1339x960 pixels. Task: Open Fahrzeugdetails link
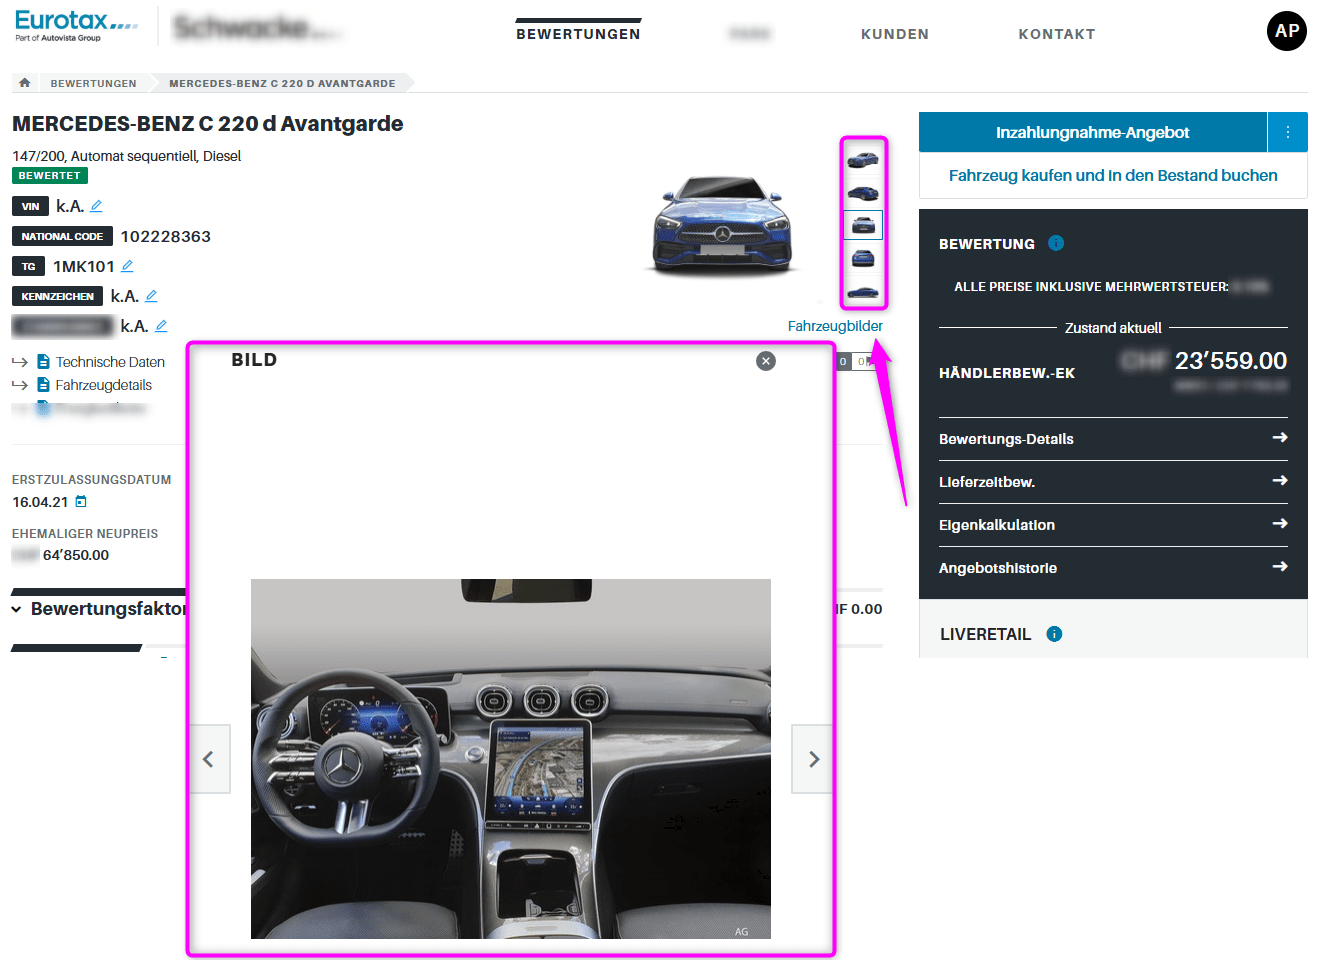104,385
